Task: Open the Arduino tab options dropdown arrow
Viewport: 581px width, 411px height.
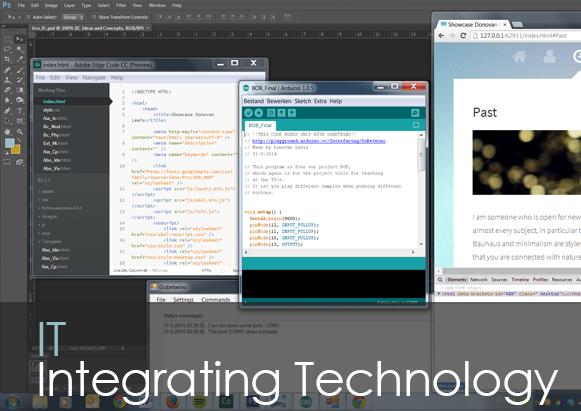Action: coord(416,125)
